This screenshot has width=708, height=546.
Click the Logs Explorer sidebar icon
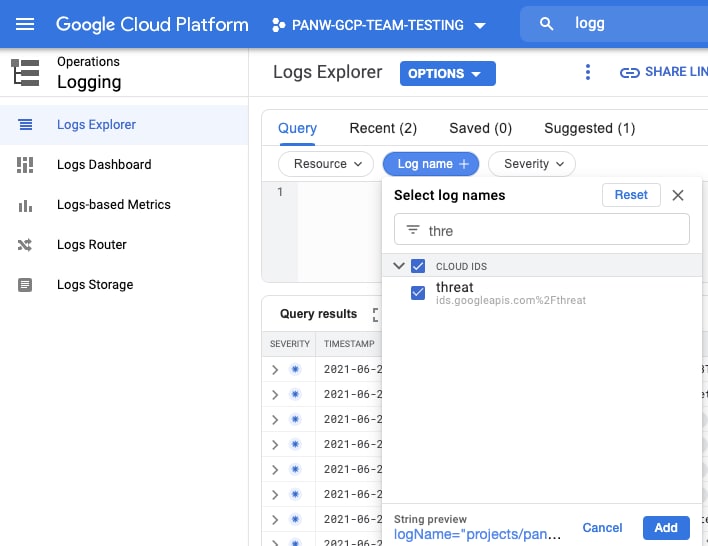click(25, 125)
